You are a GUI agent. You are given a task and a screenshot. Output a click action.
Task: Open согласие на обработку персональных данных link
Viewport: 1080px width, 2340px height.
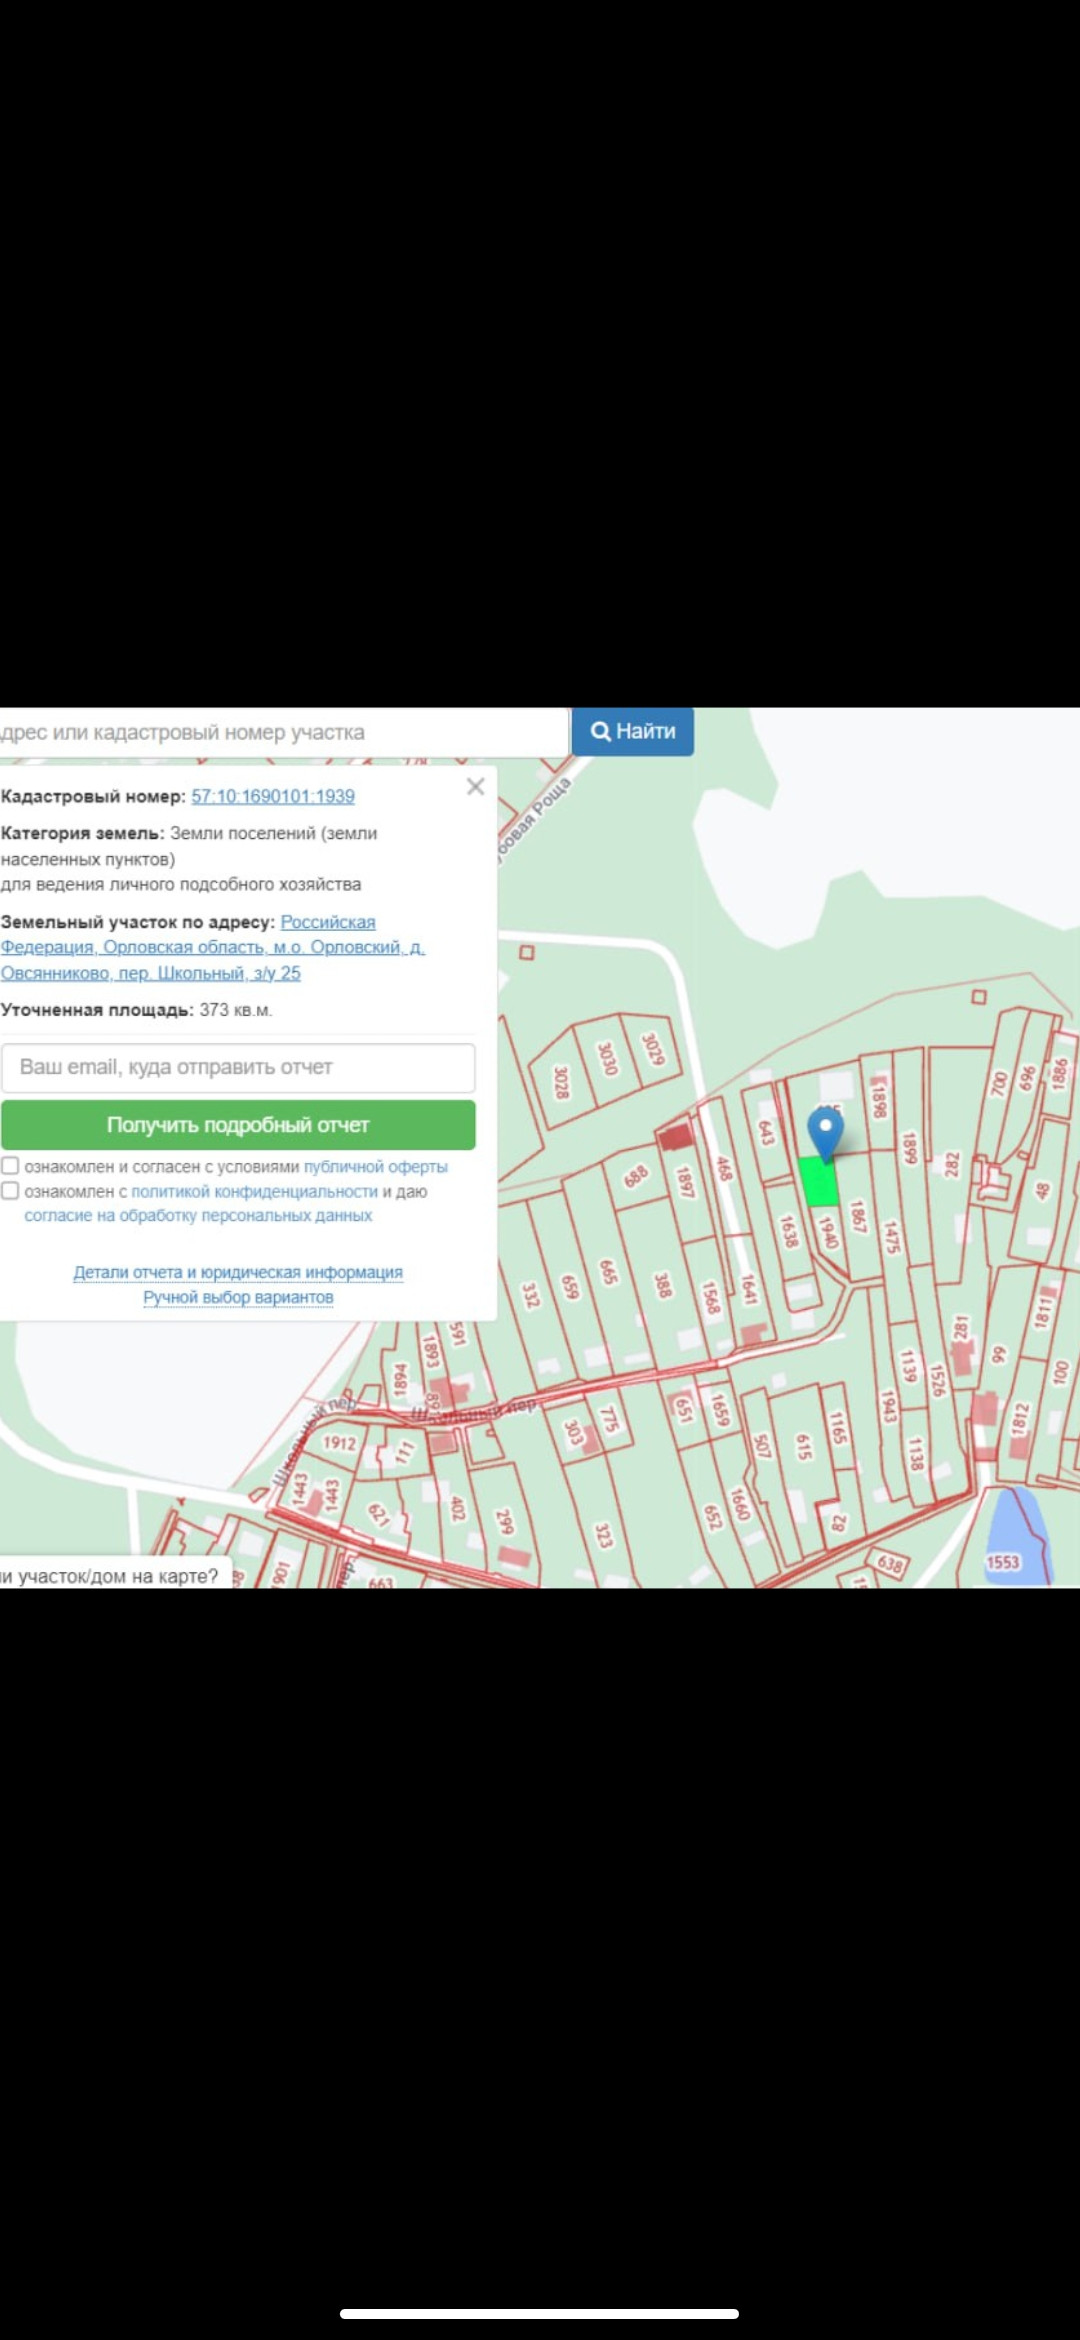[198, 1216]
